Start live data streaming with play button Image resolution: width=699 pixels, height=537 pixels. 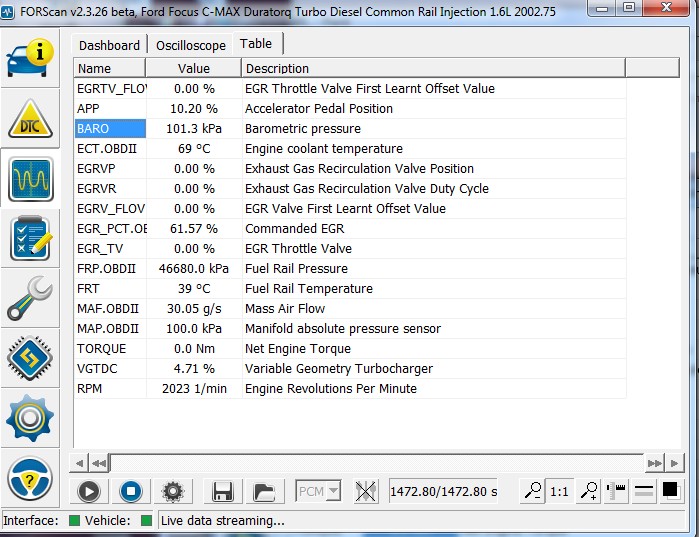pyautogui.click(x=89, y=491)
